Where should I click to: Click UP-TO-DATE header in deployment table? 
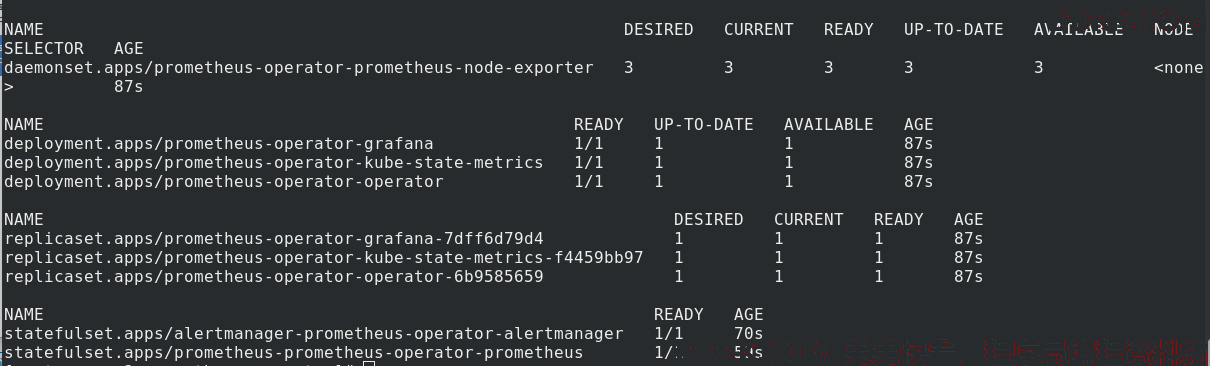704,125
